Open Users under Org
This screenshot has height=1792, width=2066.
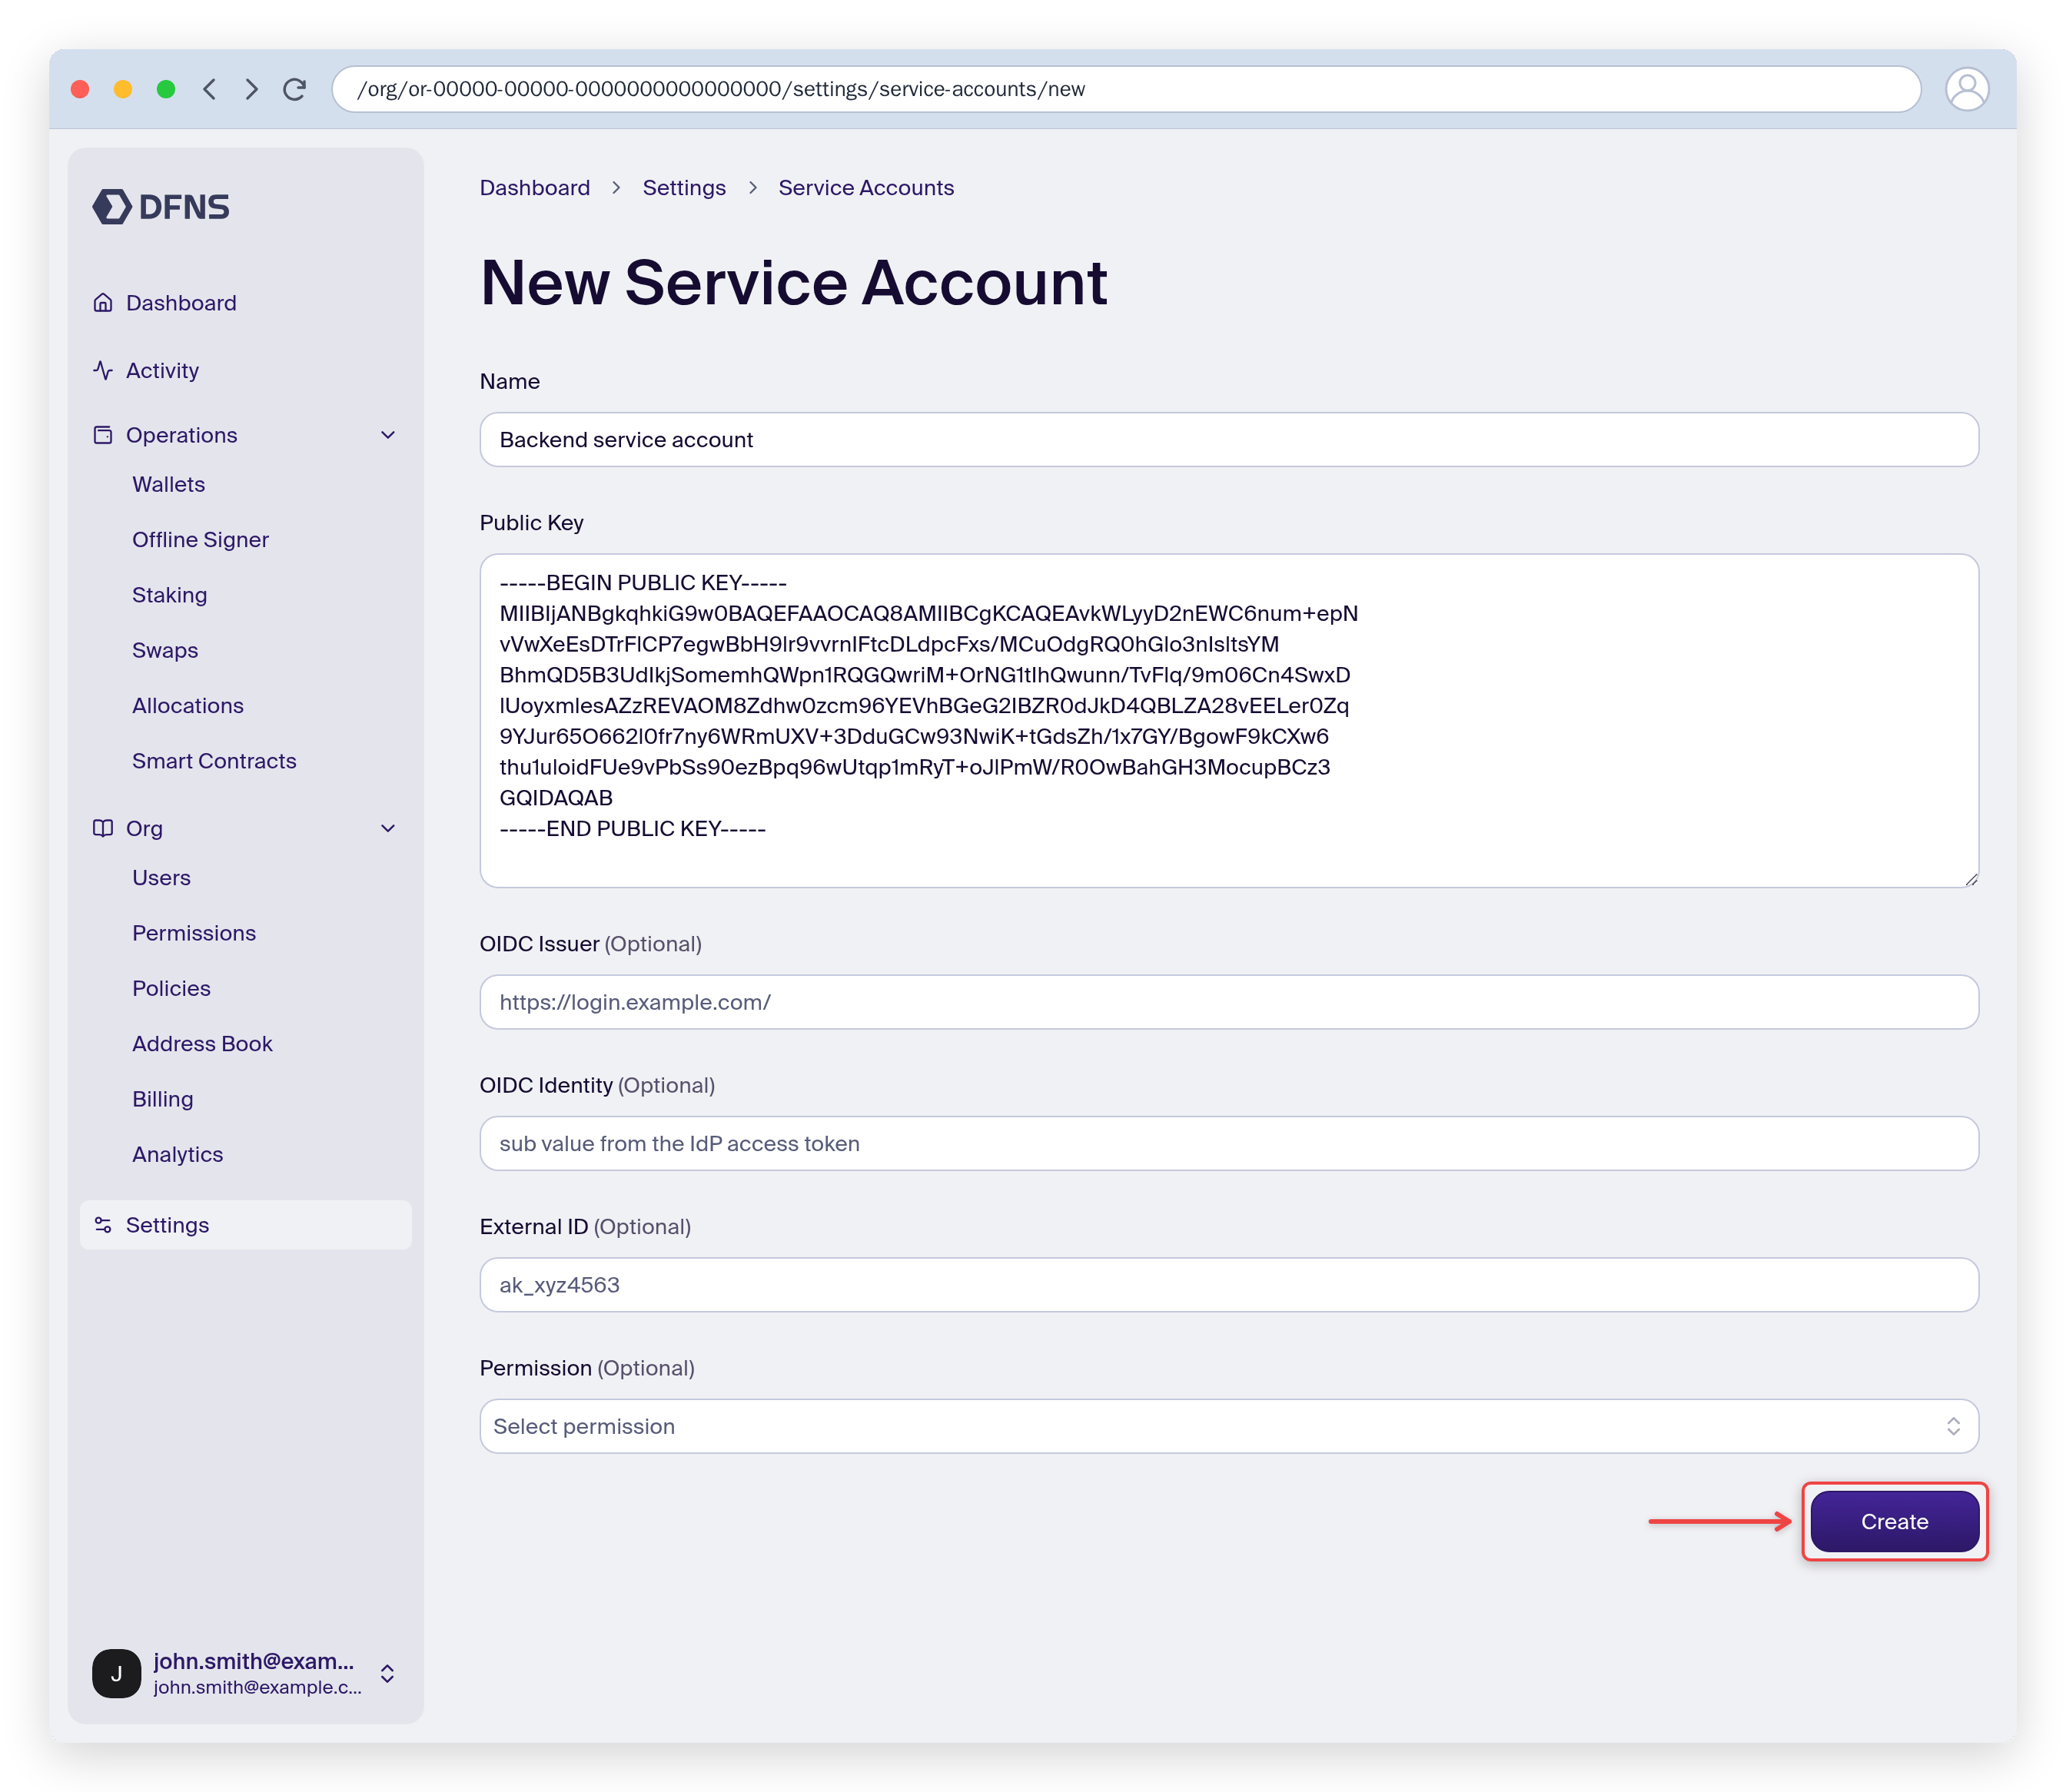[161, 878]
